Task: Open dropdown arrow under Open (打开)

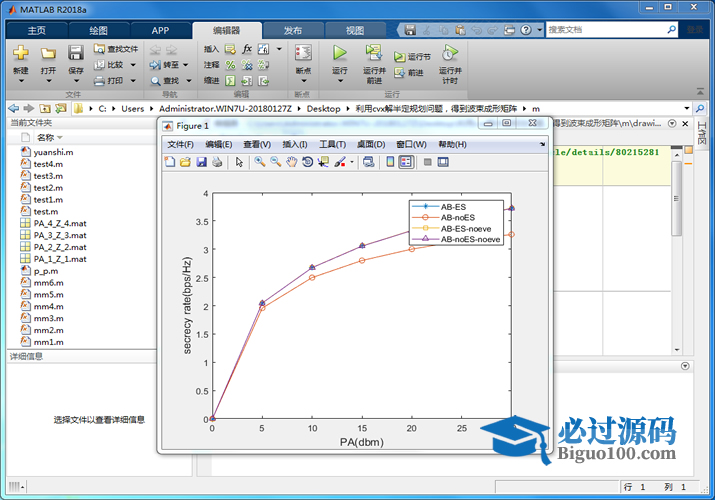Action: [x=48, y=81]
